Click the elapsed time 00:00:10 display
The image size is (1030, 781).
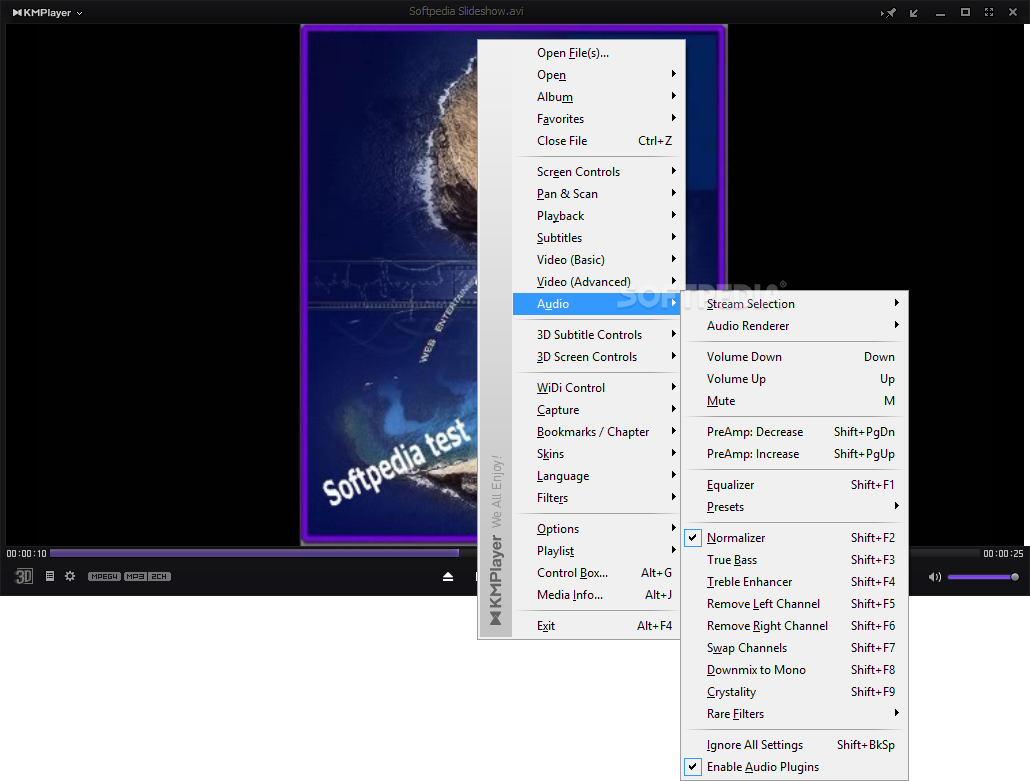coord(26,554)
